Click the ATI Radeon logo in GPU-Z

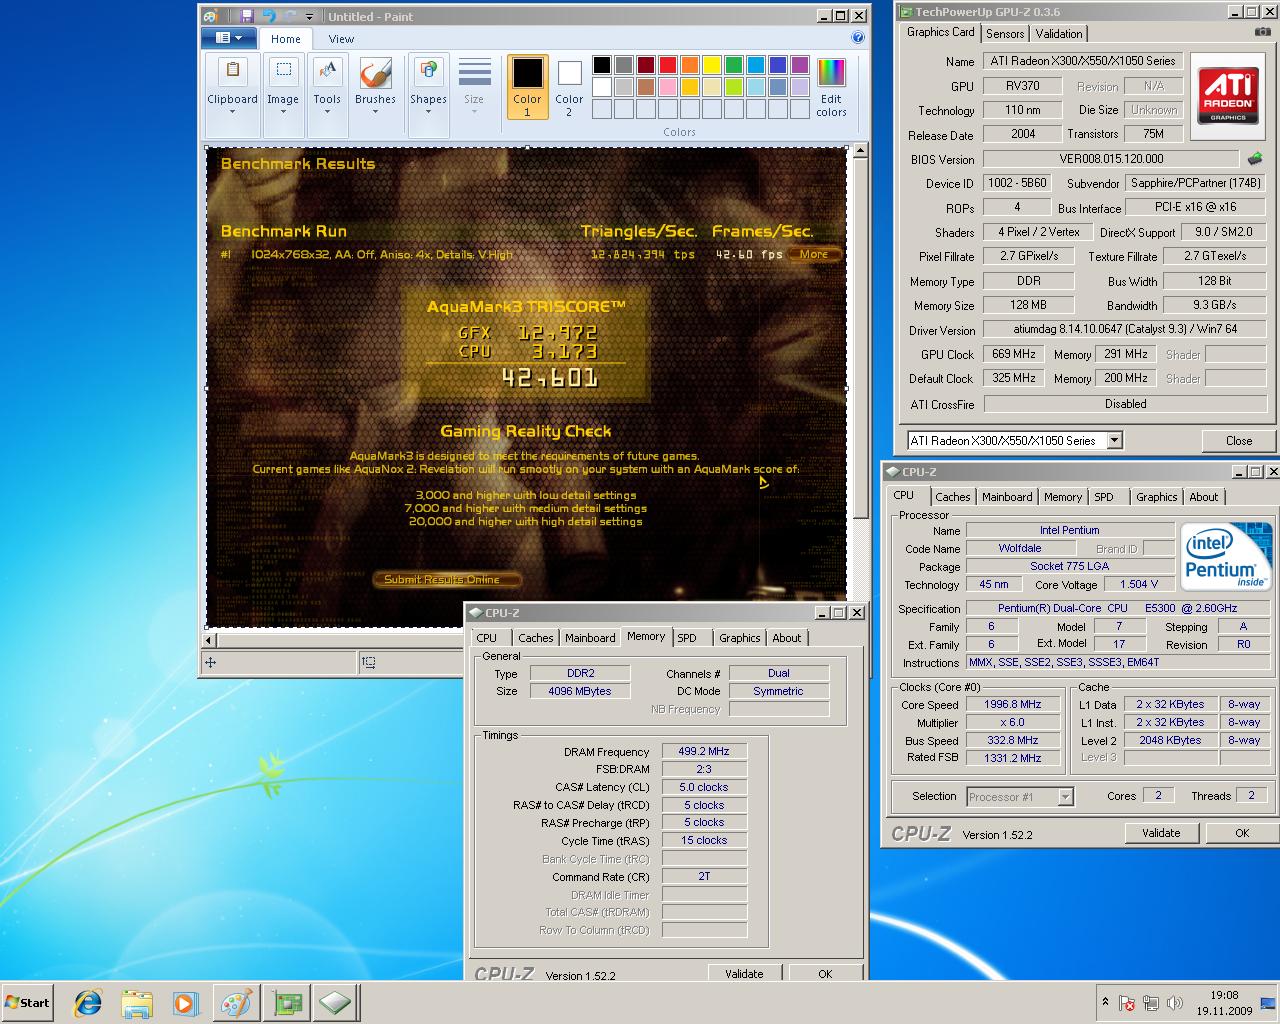pyautogui.click(x=1228, y=95)
